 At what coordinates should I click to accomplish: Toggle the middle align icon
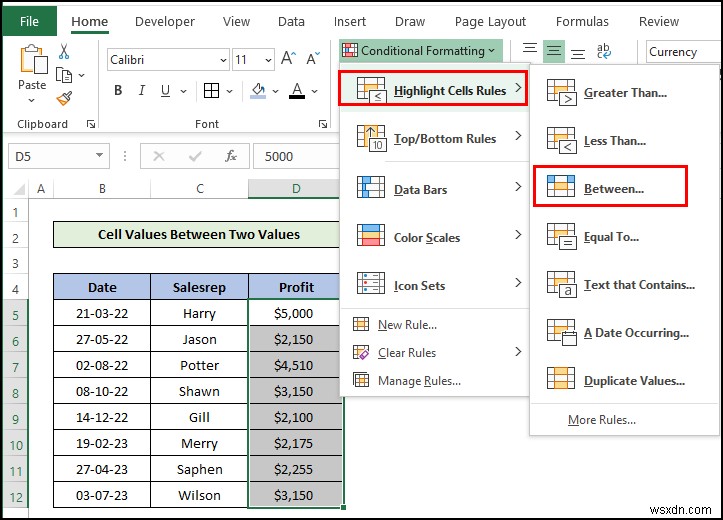[x=554, y=50]
